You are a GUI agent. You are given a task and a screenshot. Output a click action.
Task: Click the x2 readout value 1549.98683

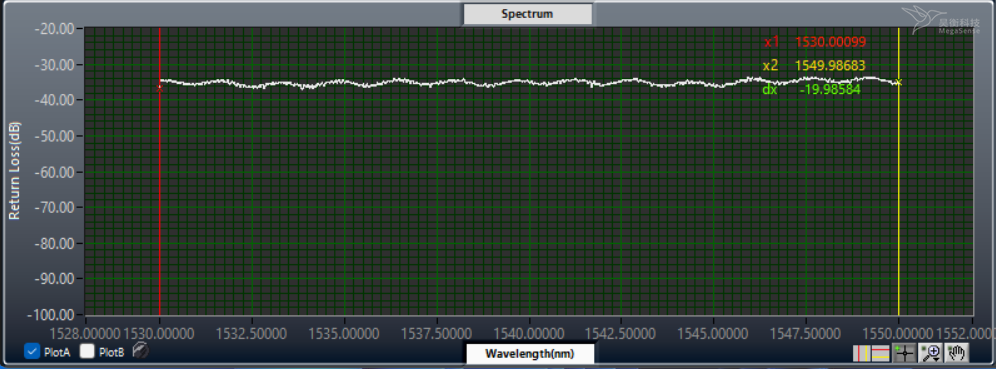point(830,65)
